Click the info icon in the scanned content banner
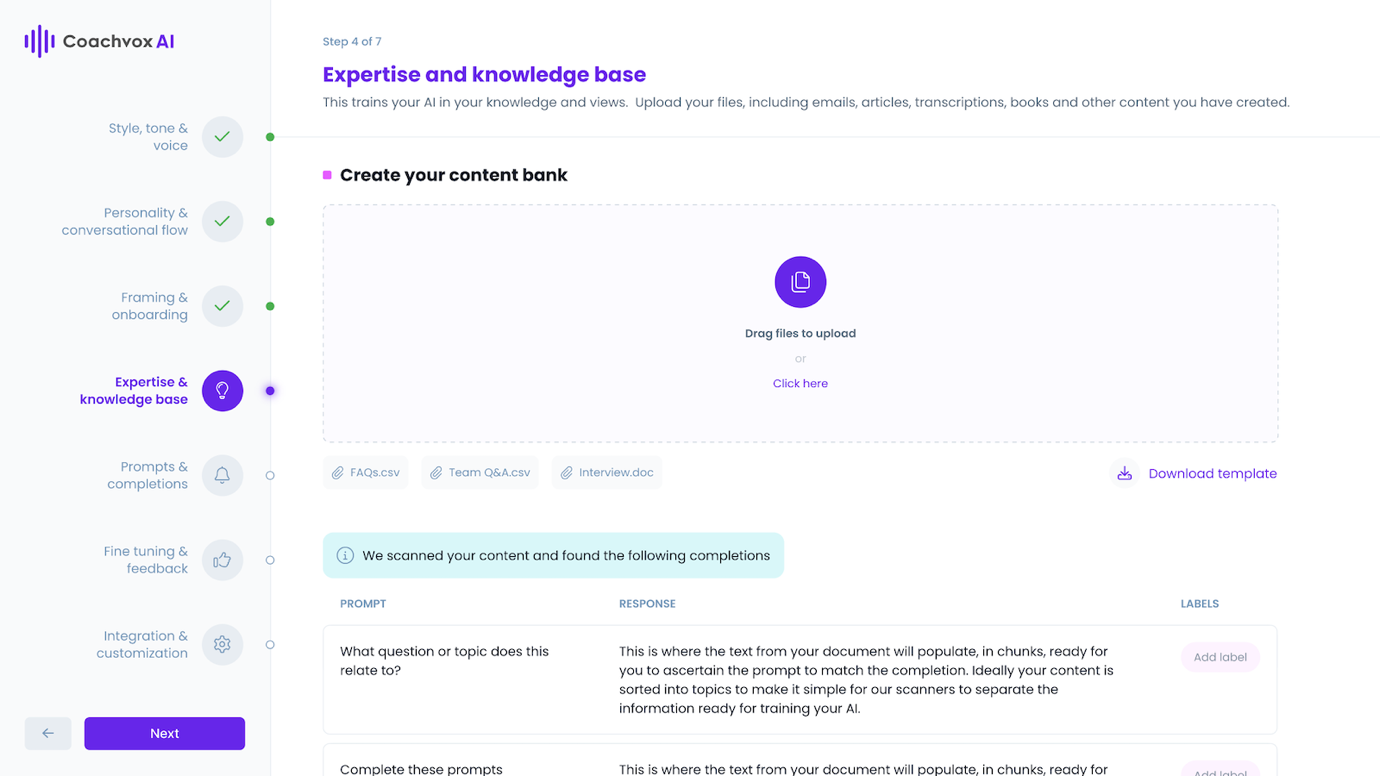Viewport: 1380px width, 776px height. tap(346, 555)
